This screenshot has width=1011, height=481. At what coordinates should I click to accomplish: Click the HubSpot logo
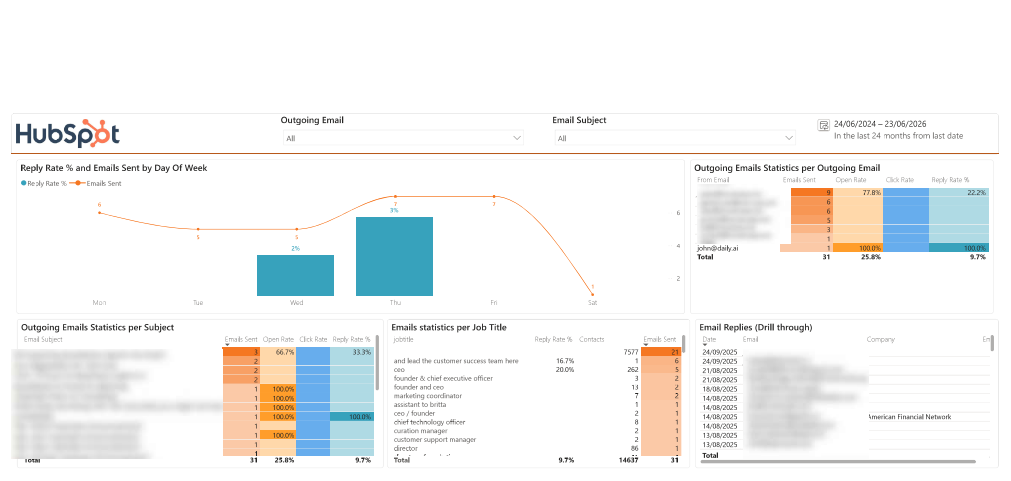(68, 134)
